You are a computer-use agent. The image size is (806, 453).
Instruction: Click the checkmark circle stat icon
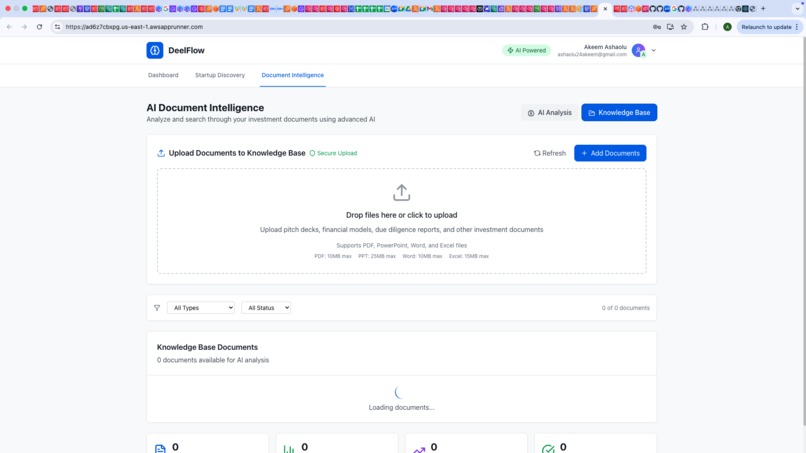(x=548, y=449)
